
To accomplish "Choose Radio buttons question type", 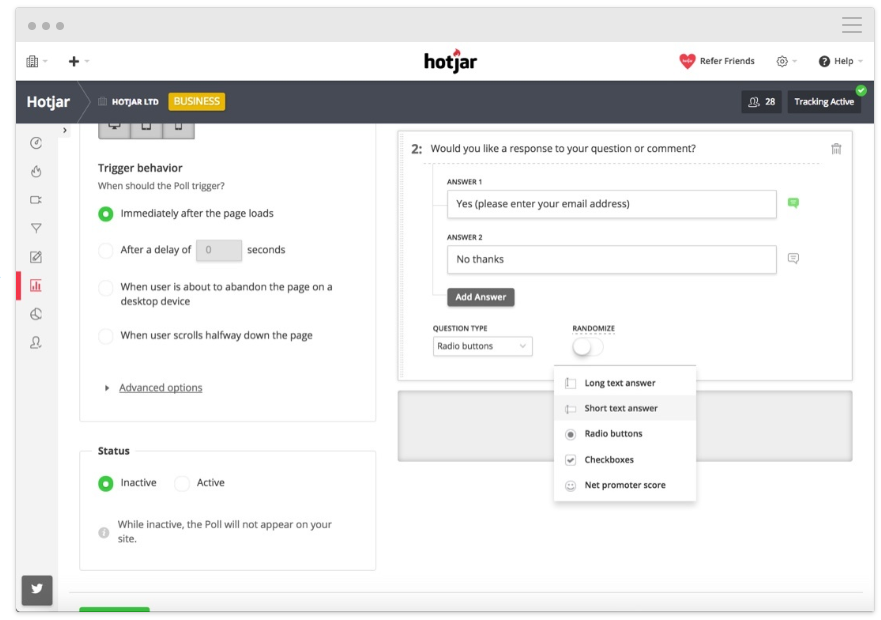I will [625, 433].
